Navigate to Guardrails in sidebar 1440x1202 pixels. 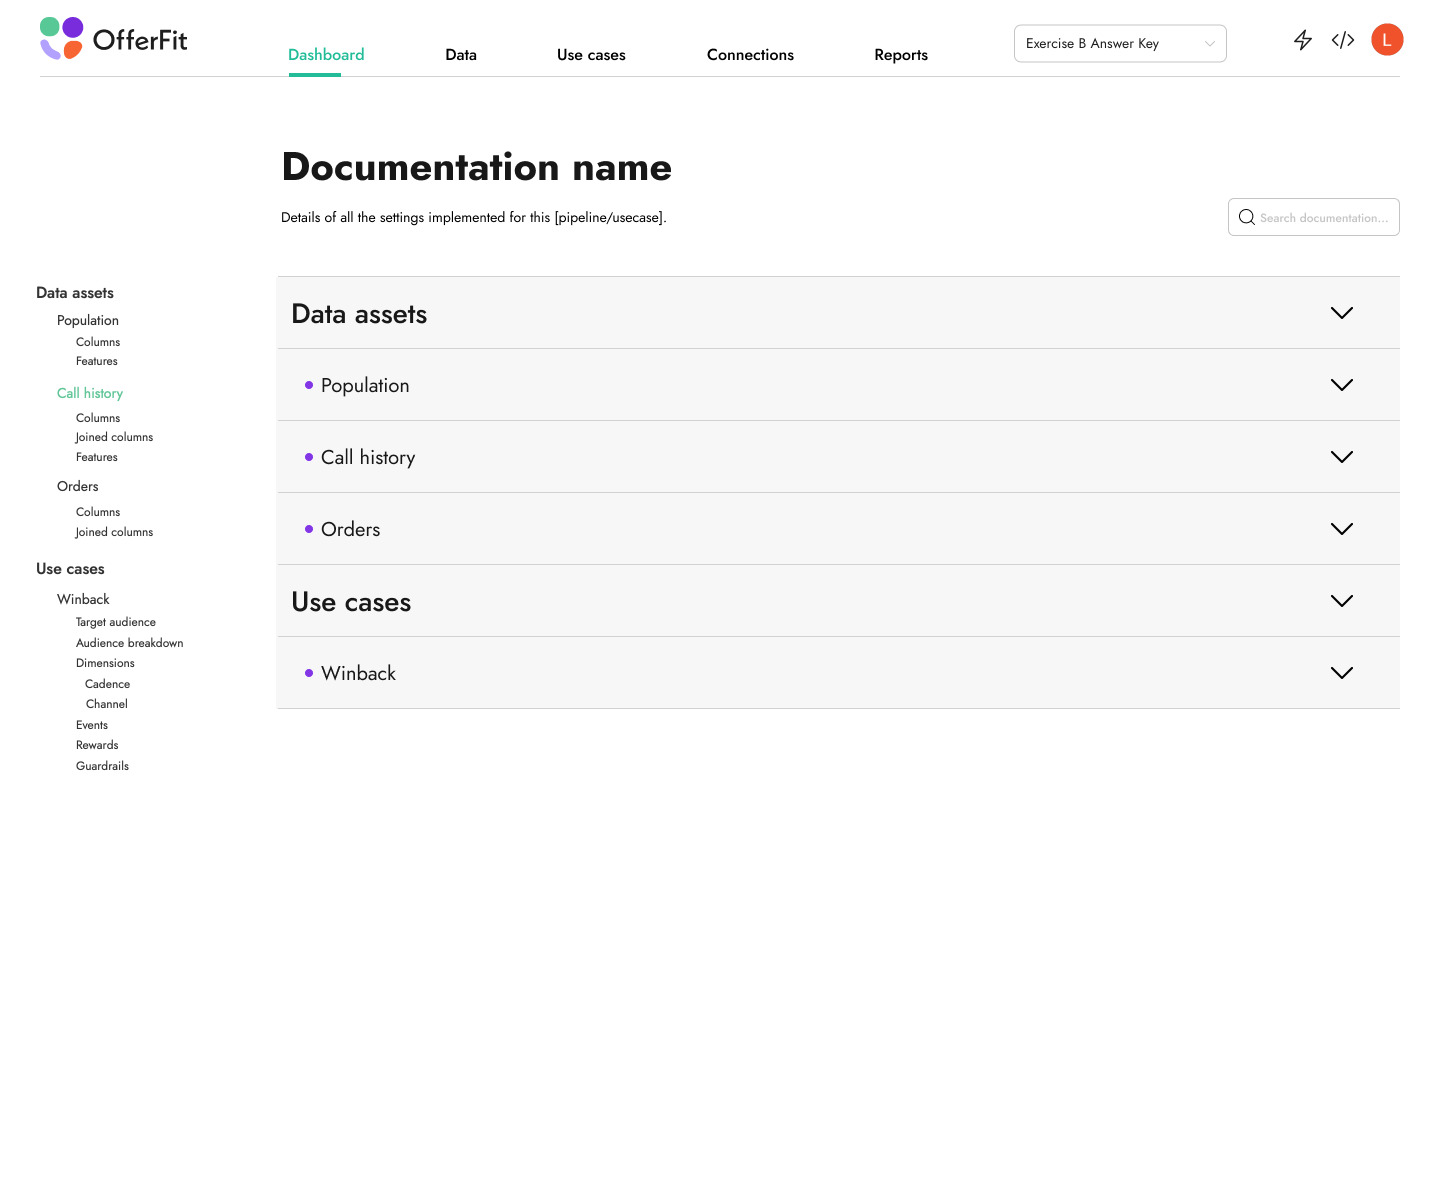(x=102, y=766)
